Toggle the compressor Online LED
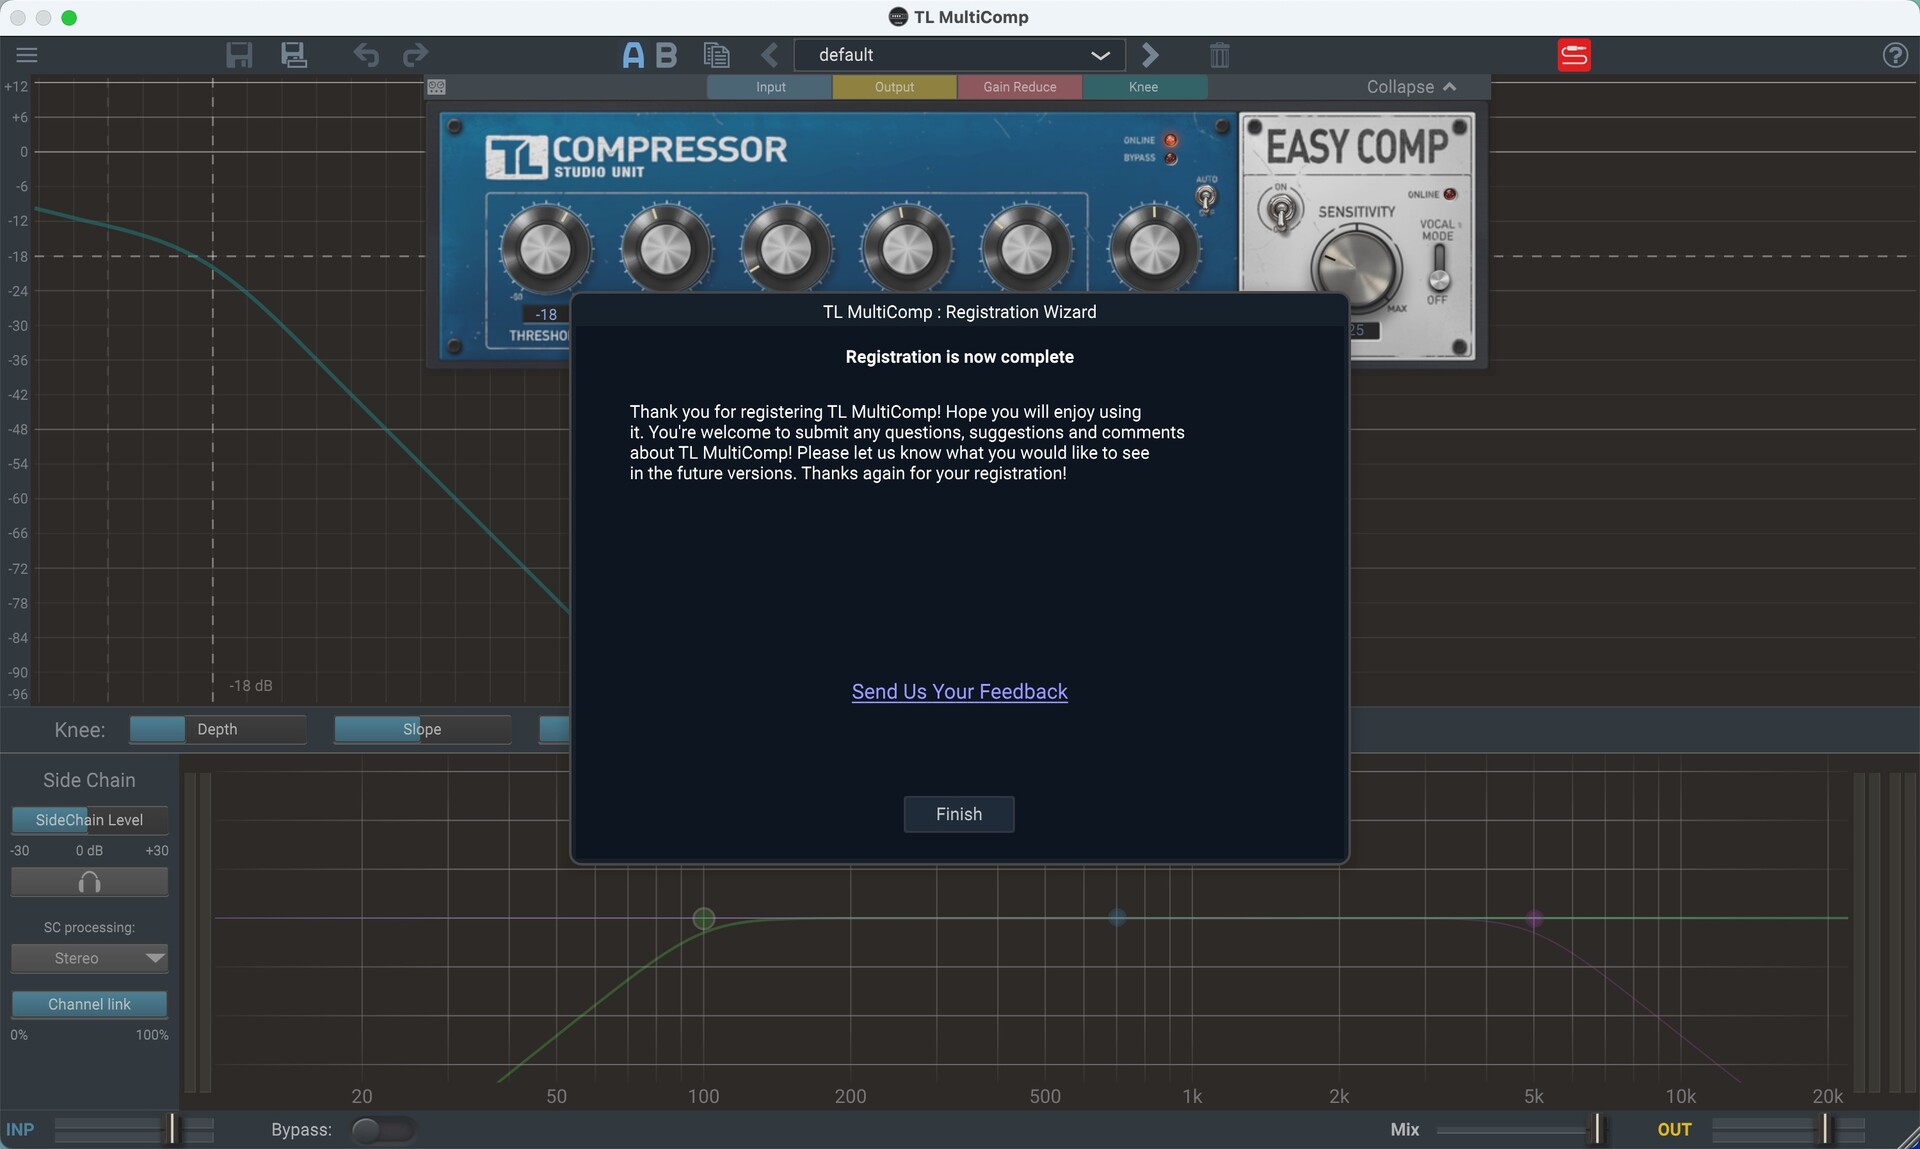Image resolution: width=1920 pixels, height=1149 pixels. pyautogui.click(x=1171, y=140)
